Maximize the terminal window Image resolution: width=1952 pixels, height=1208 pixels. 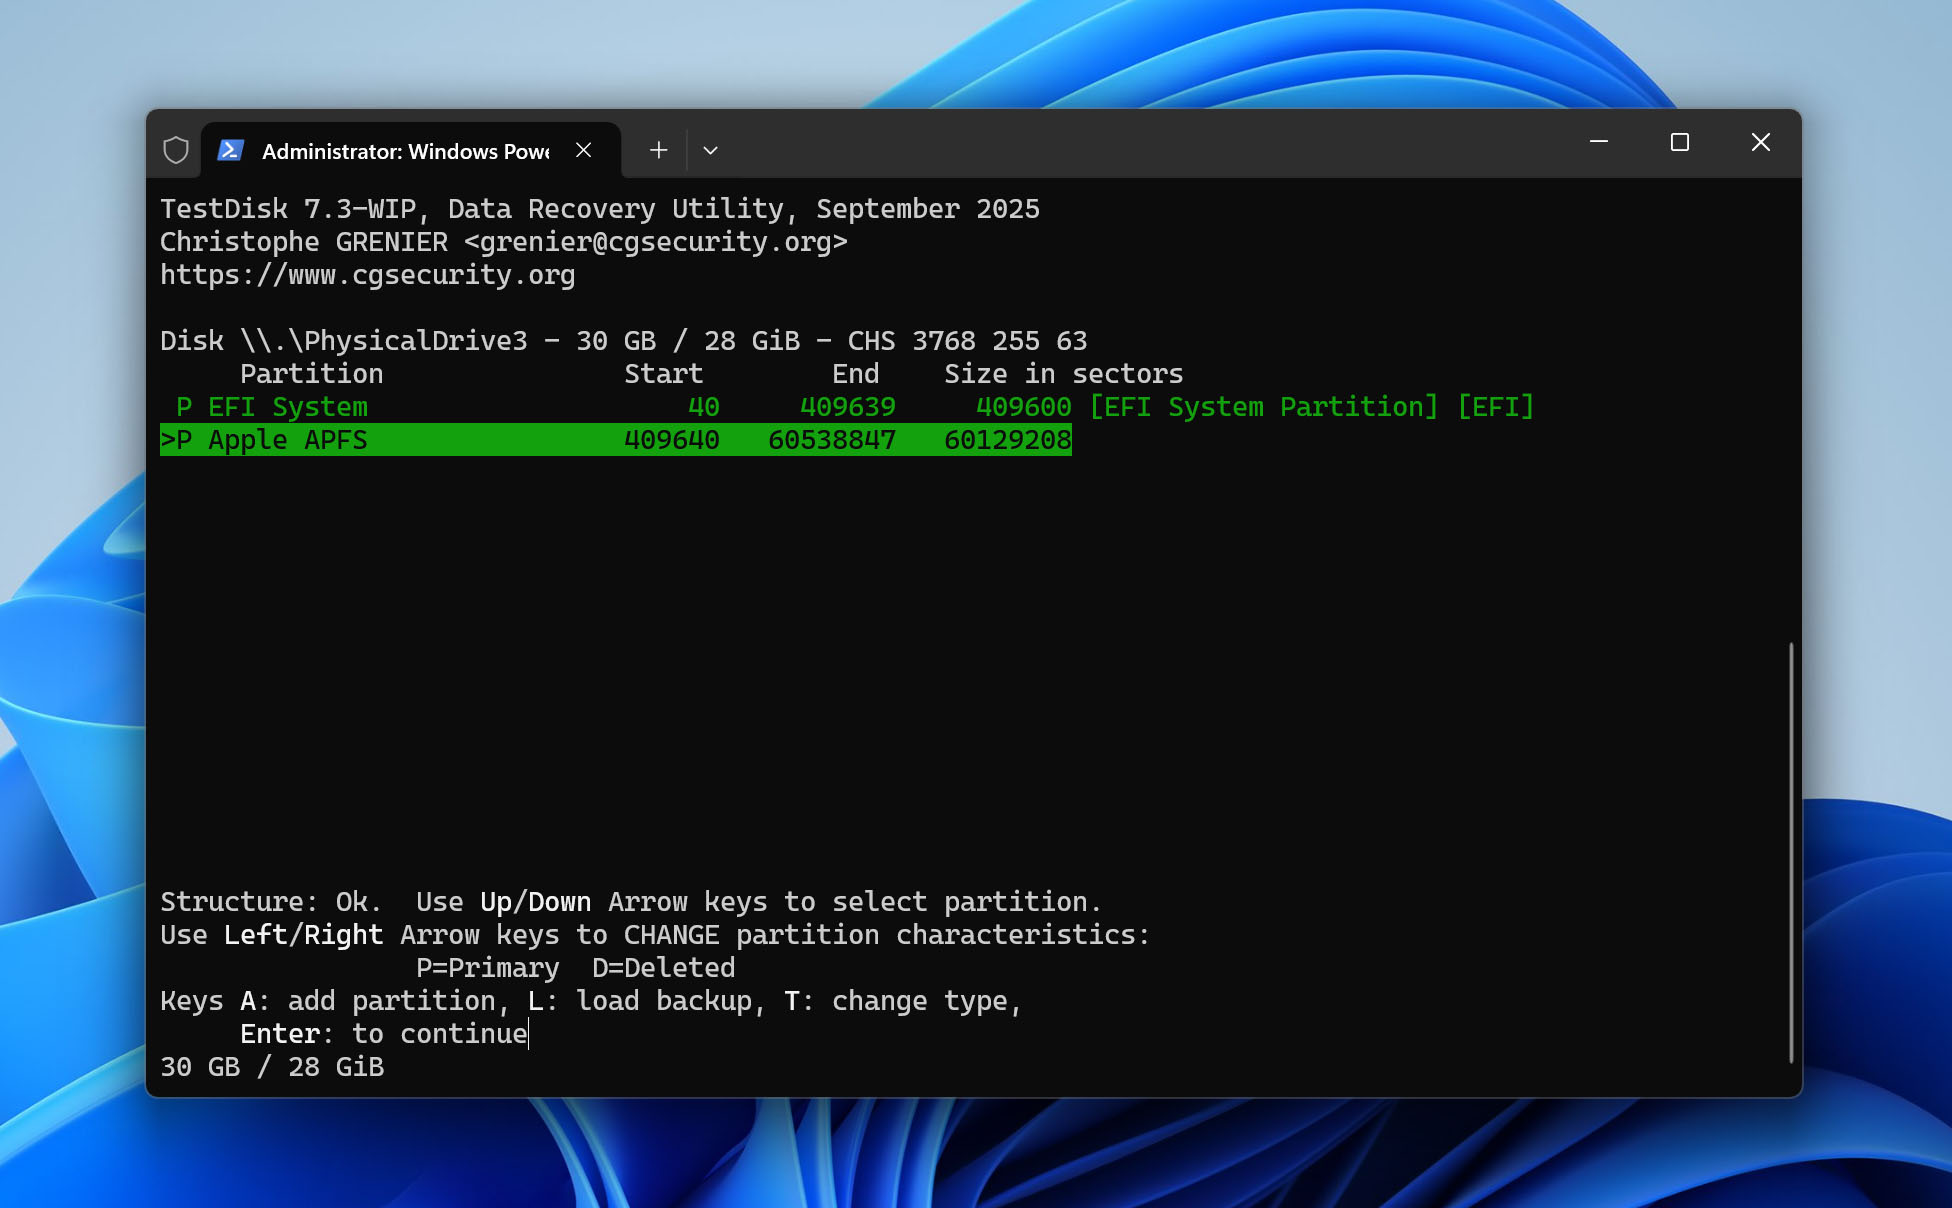(1680, 142)
